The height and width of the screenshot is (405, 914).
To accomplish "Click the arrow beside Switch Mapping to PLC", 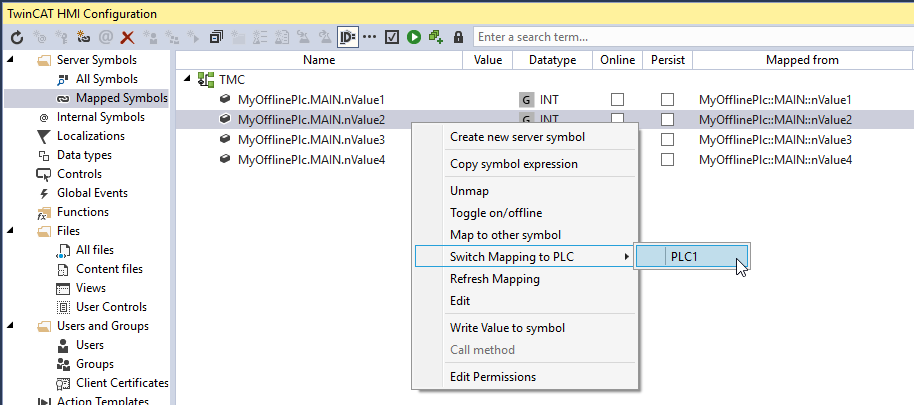I will point(626,256).
